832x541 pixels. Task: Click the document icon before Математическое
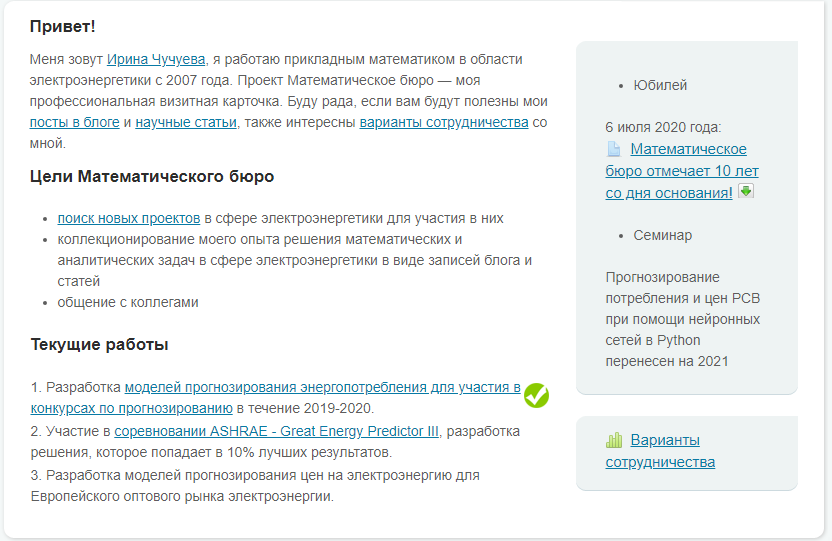(613, 149)
